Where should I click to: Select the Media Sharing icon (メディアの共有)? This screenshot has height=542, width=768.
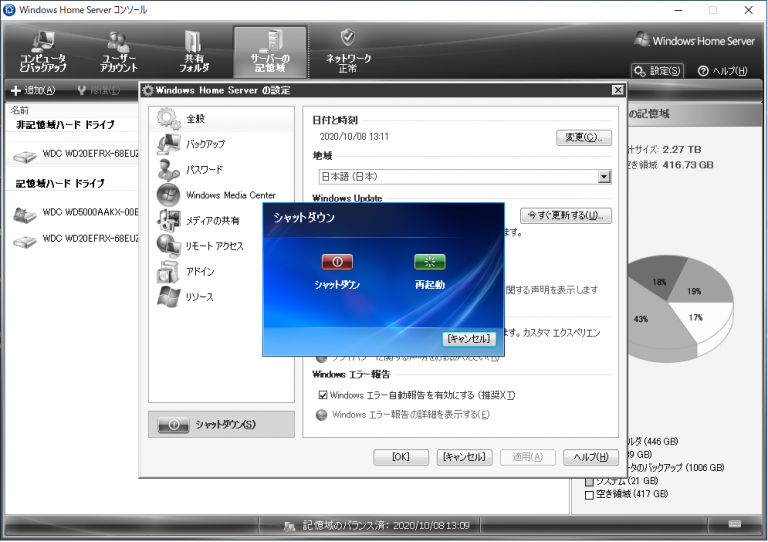pyautogui.click(x=169, y=220)
